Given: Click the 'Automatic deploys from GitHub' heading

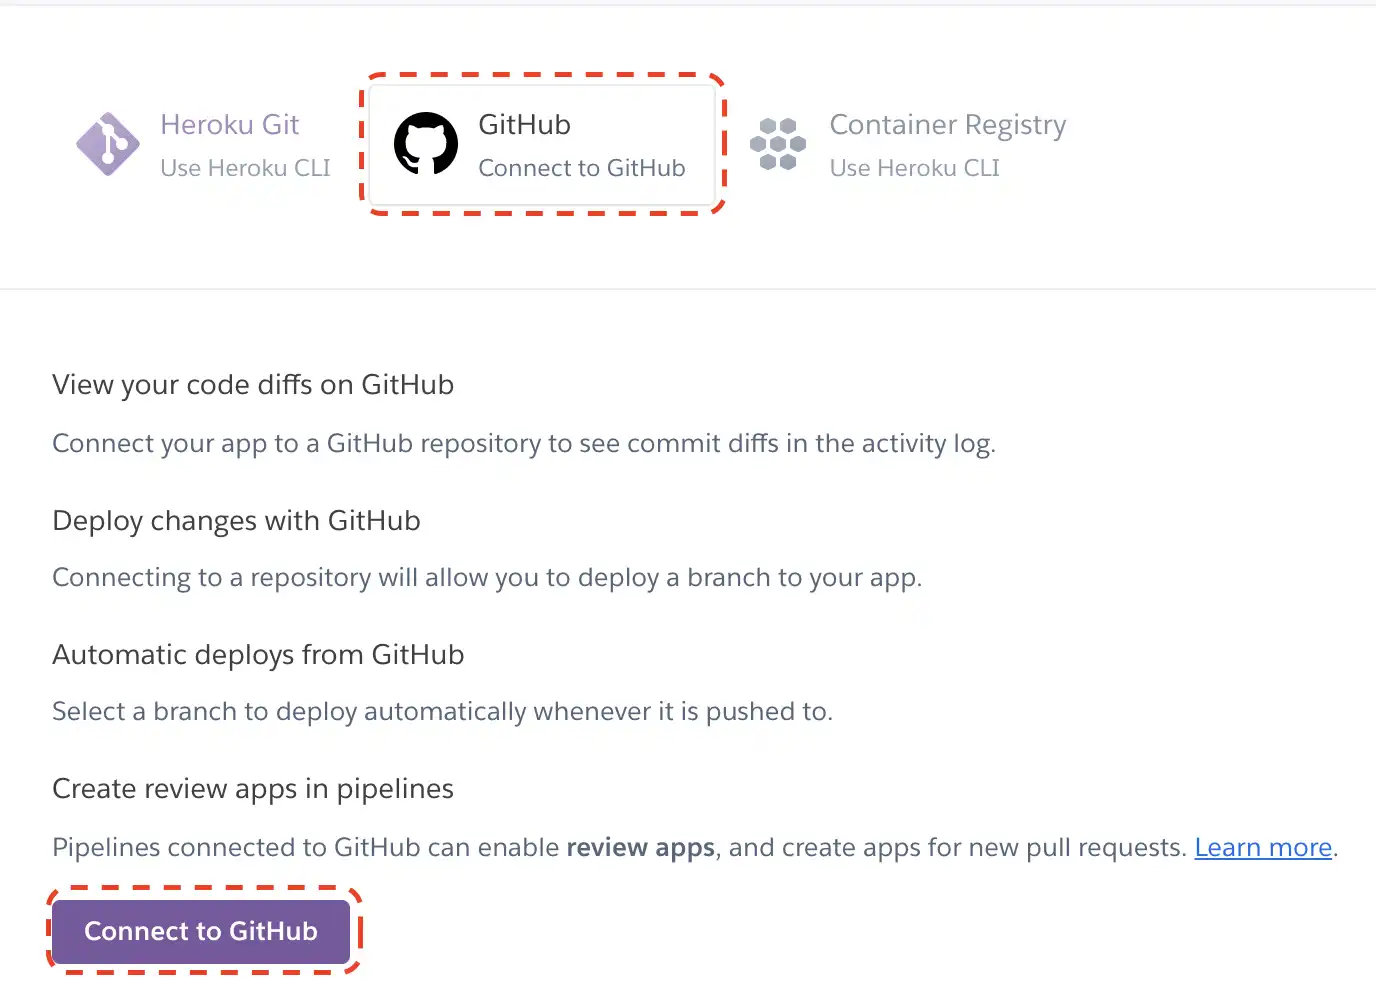Looking at the screenshot, I should click(x=258, y=654).
